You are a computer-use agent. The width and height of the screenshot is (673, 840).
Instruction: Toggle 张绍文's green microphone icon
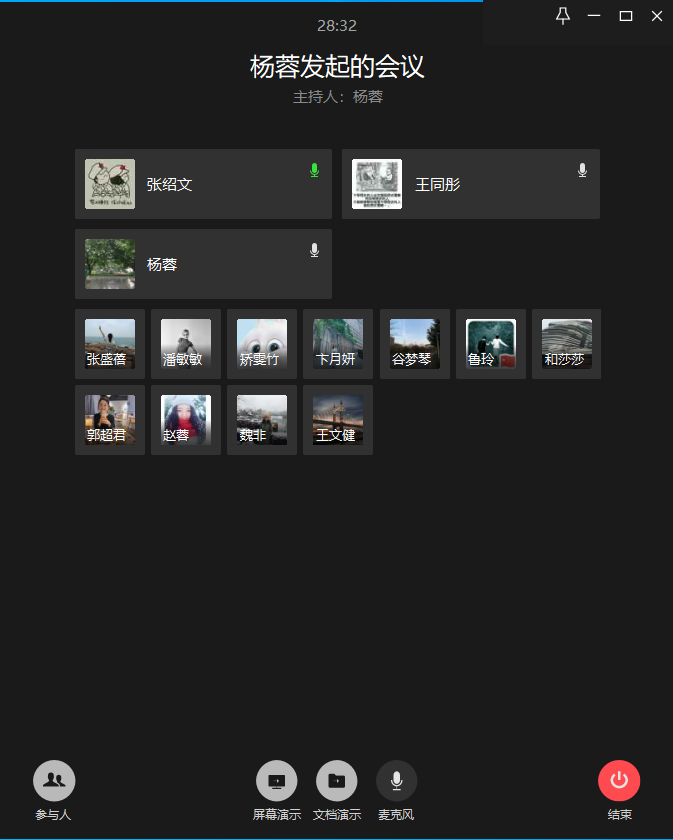(315, 170)
